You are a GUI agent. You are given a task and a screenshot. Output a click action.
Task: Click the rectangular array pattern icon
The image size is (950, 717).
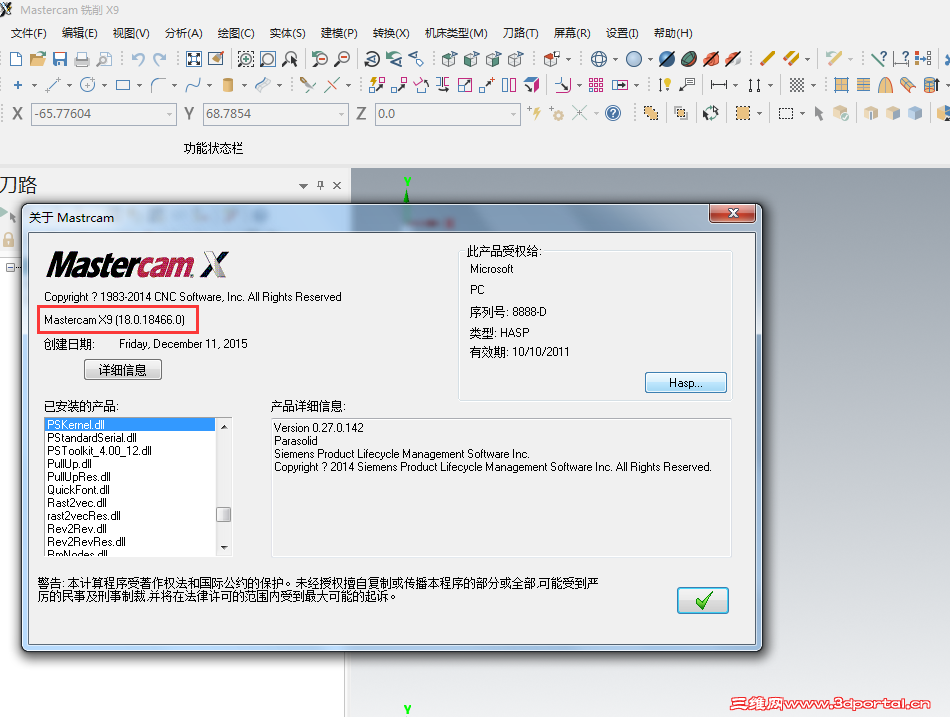[596, 85]
